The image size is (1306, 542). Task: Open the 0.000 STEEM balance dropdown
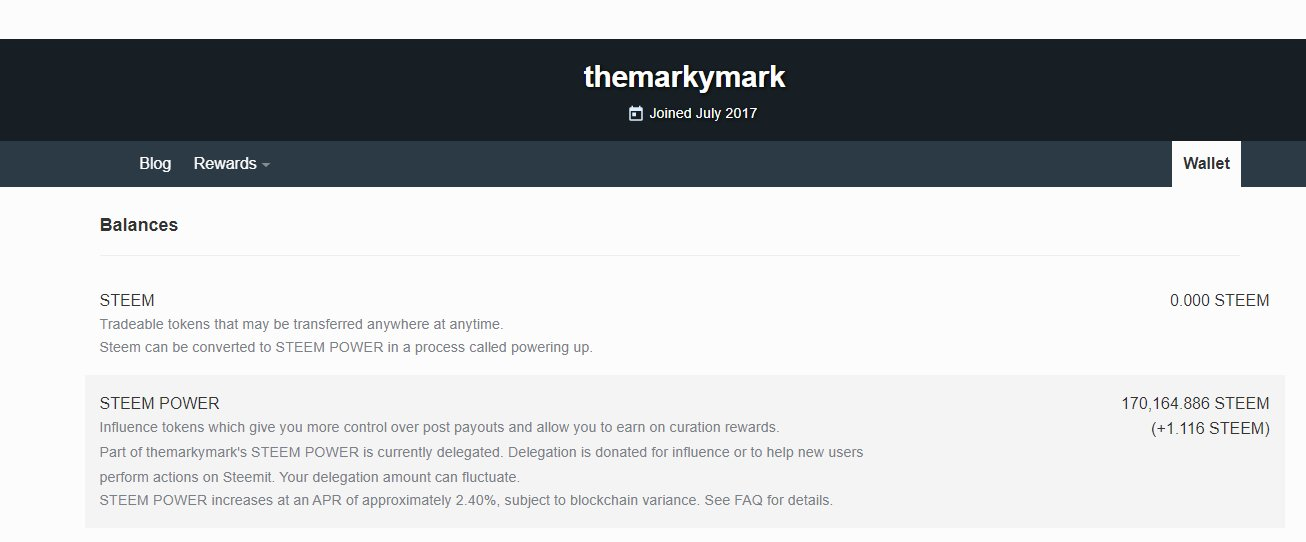tap(1219, 301)
